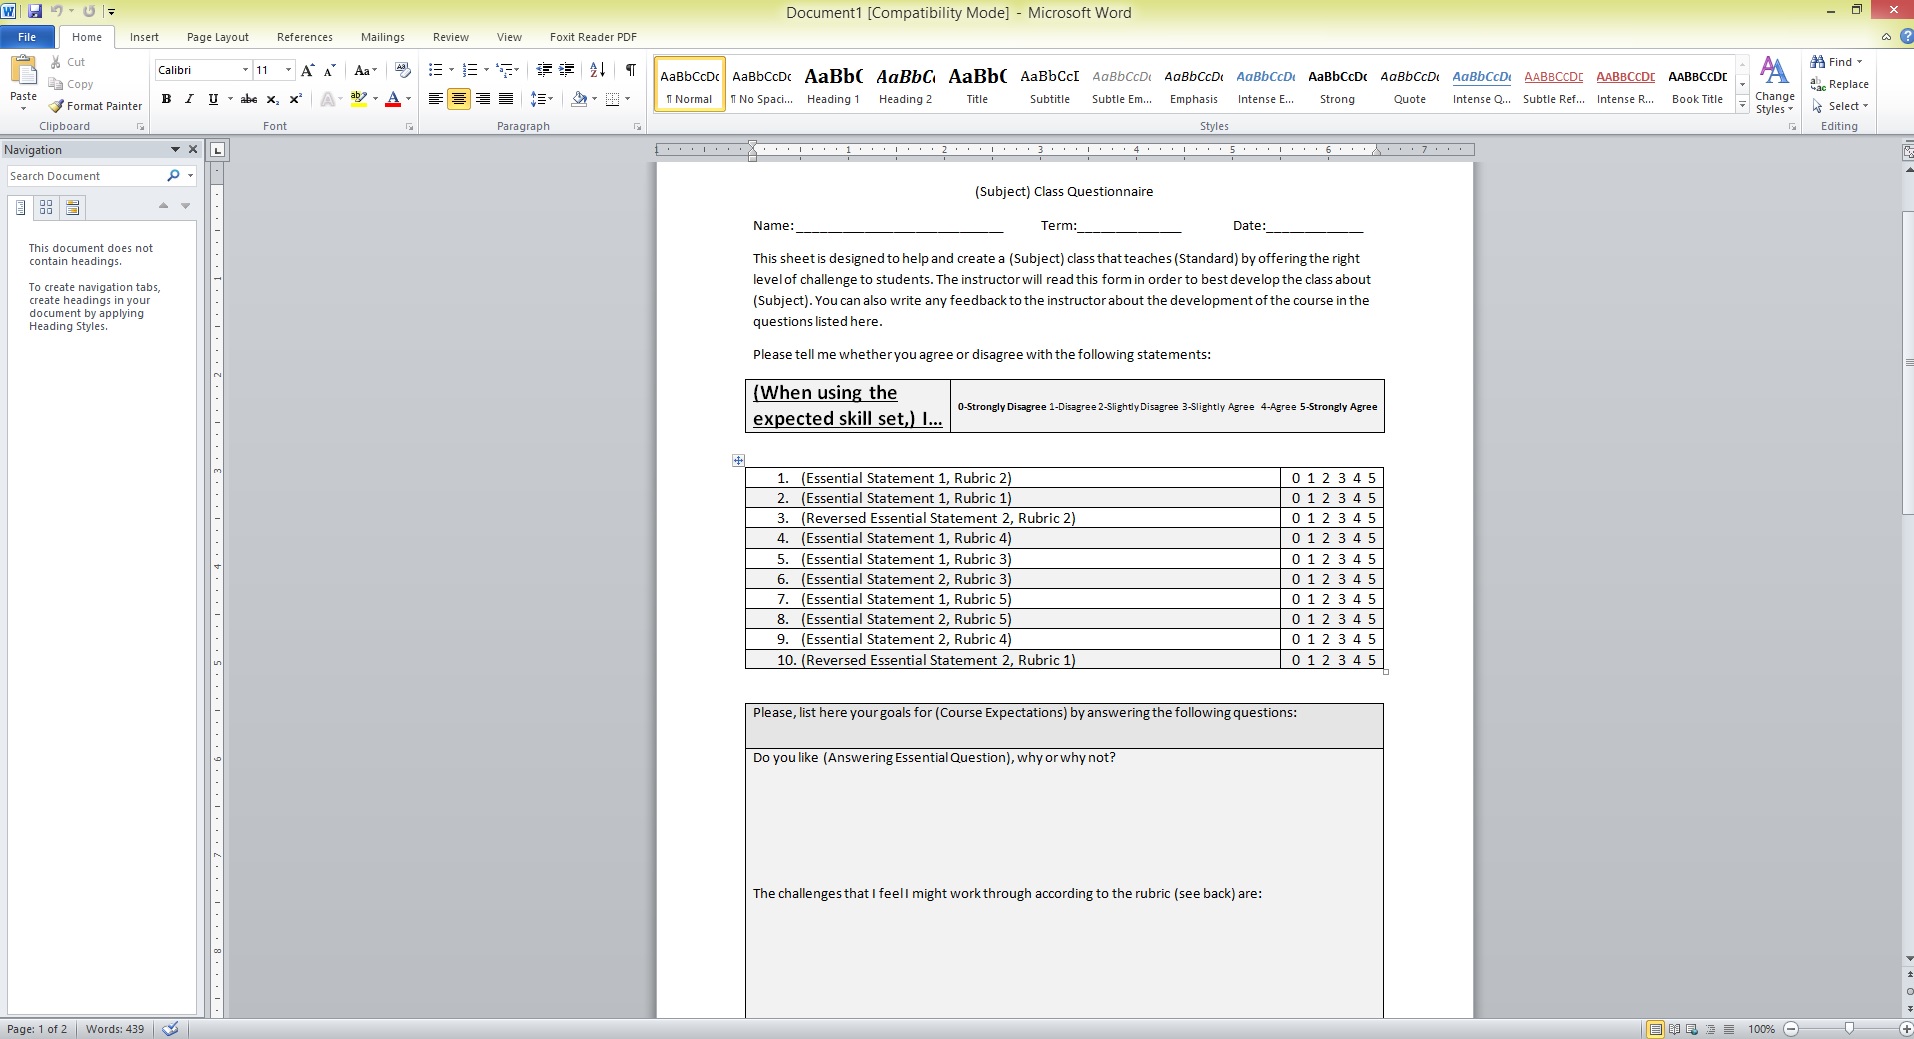
Task: Open the Page Layout ribbon tab
Action: (x=217, y=37)
